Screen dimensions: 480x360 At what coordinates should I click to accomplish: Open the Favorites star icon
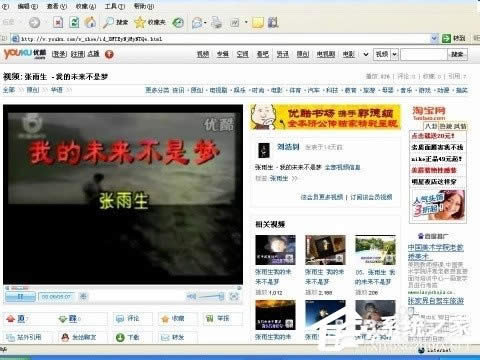[140, 23]
